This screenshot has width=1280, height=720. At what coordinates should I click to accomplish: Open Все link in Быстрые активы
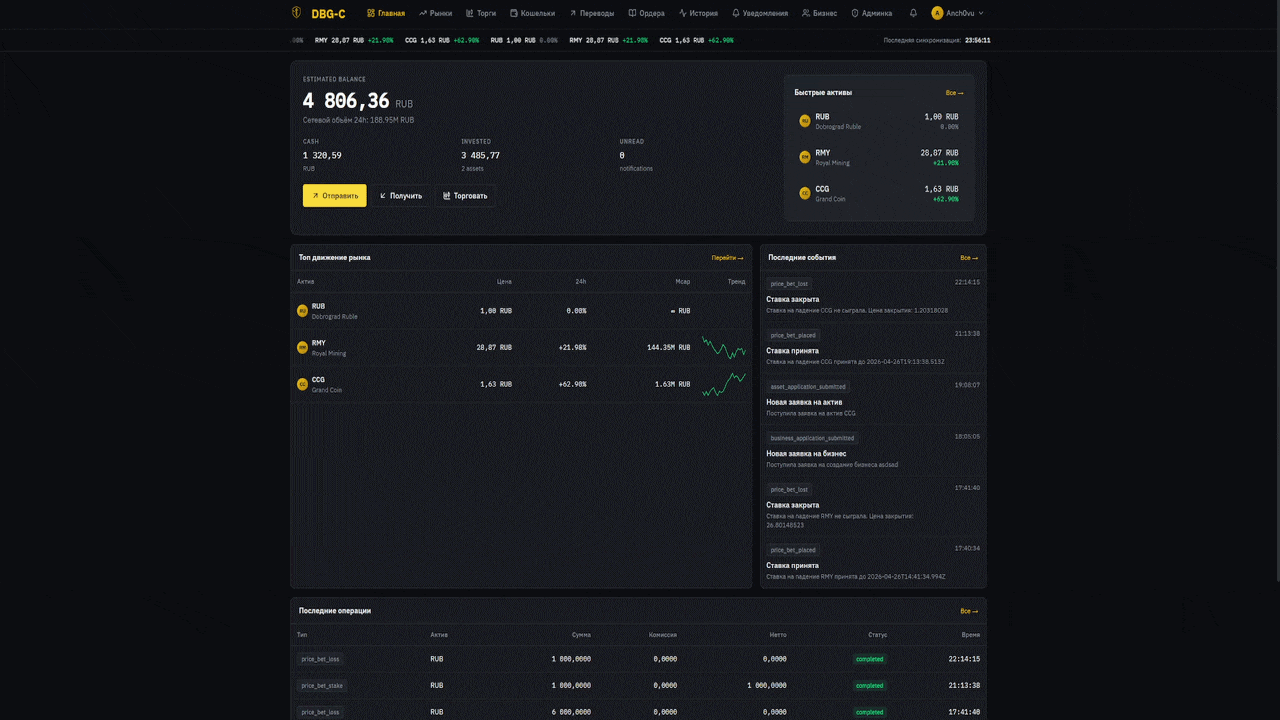(954, 93)
